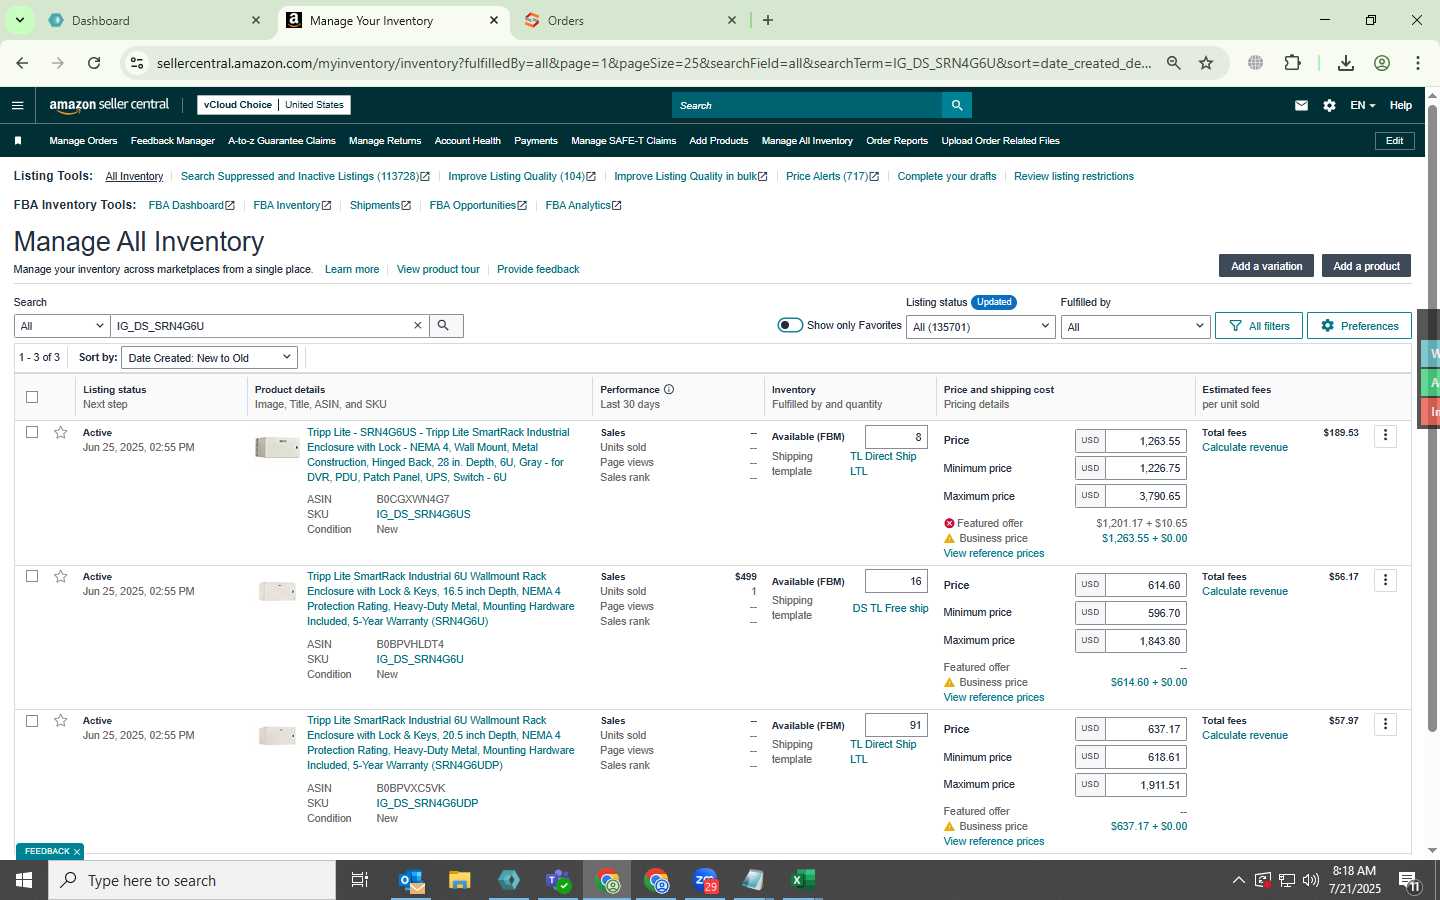Open Feedback Manager in nav bar
The image size is (1440, 900).
173,141
